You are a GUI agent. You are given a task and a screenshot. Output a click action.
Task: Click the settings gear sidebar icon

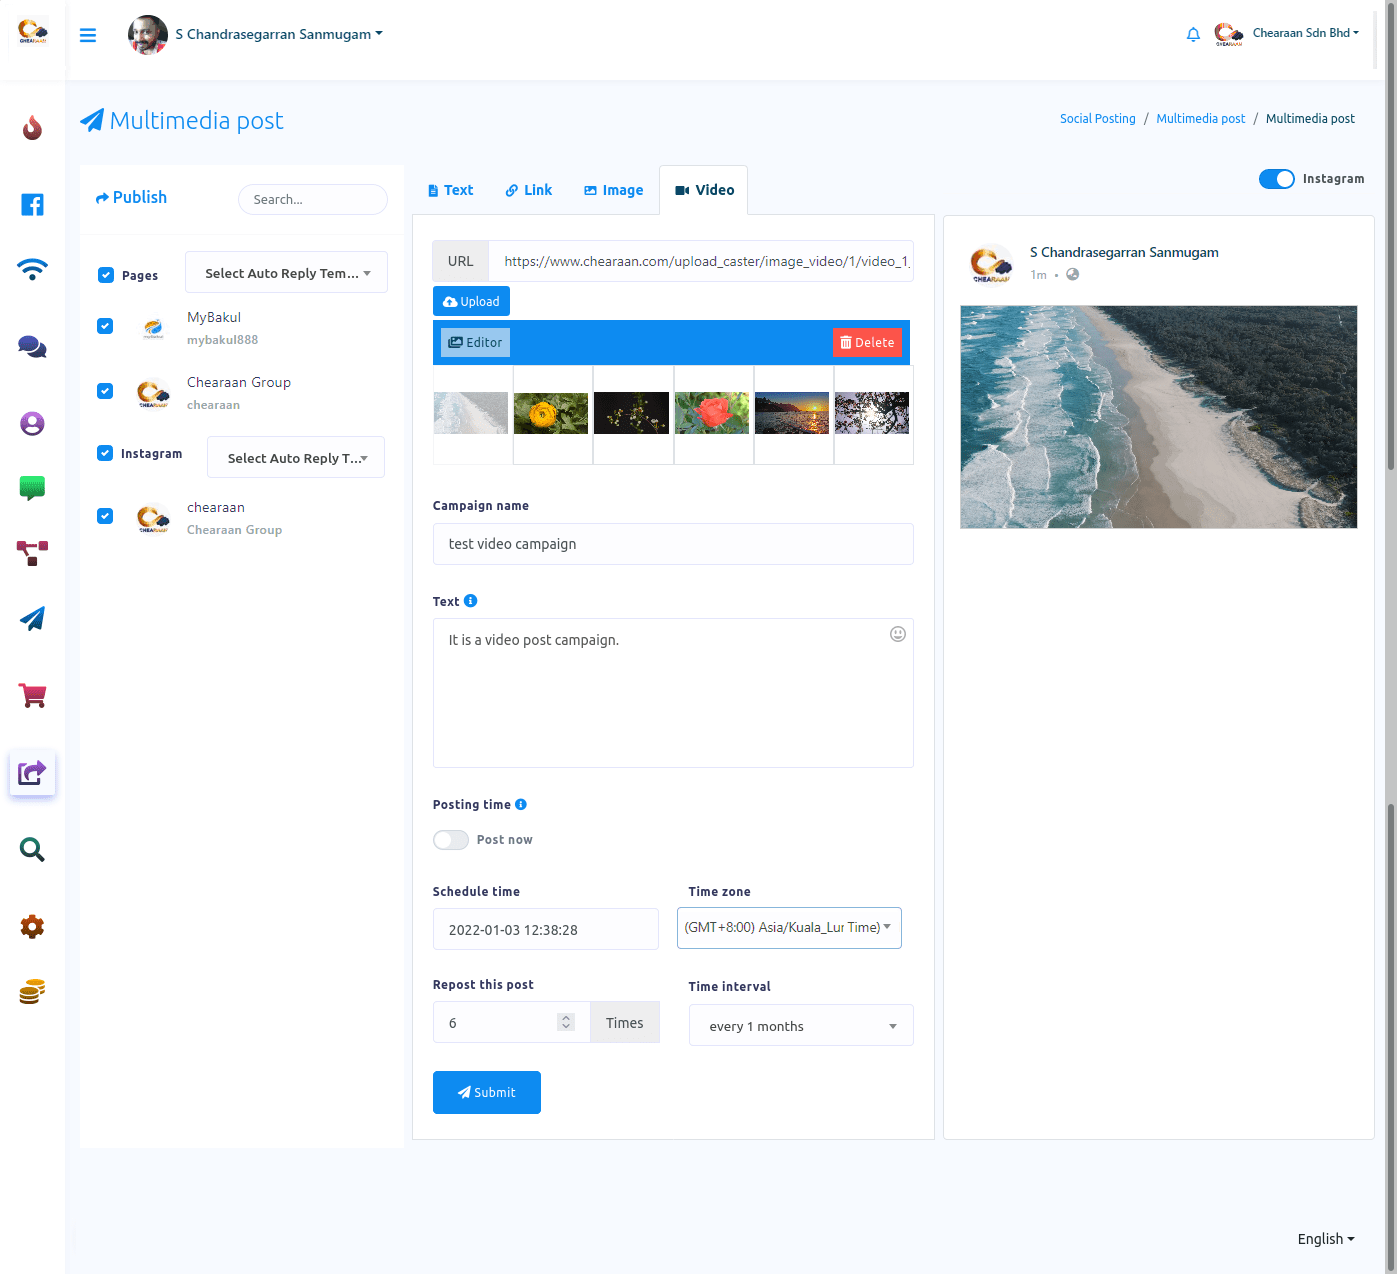32,927
